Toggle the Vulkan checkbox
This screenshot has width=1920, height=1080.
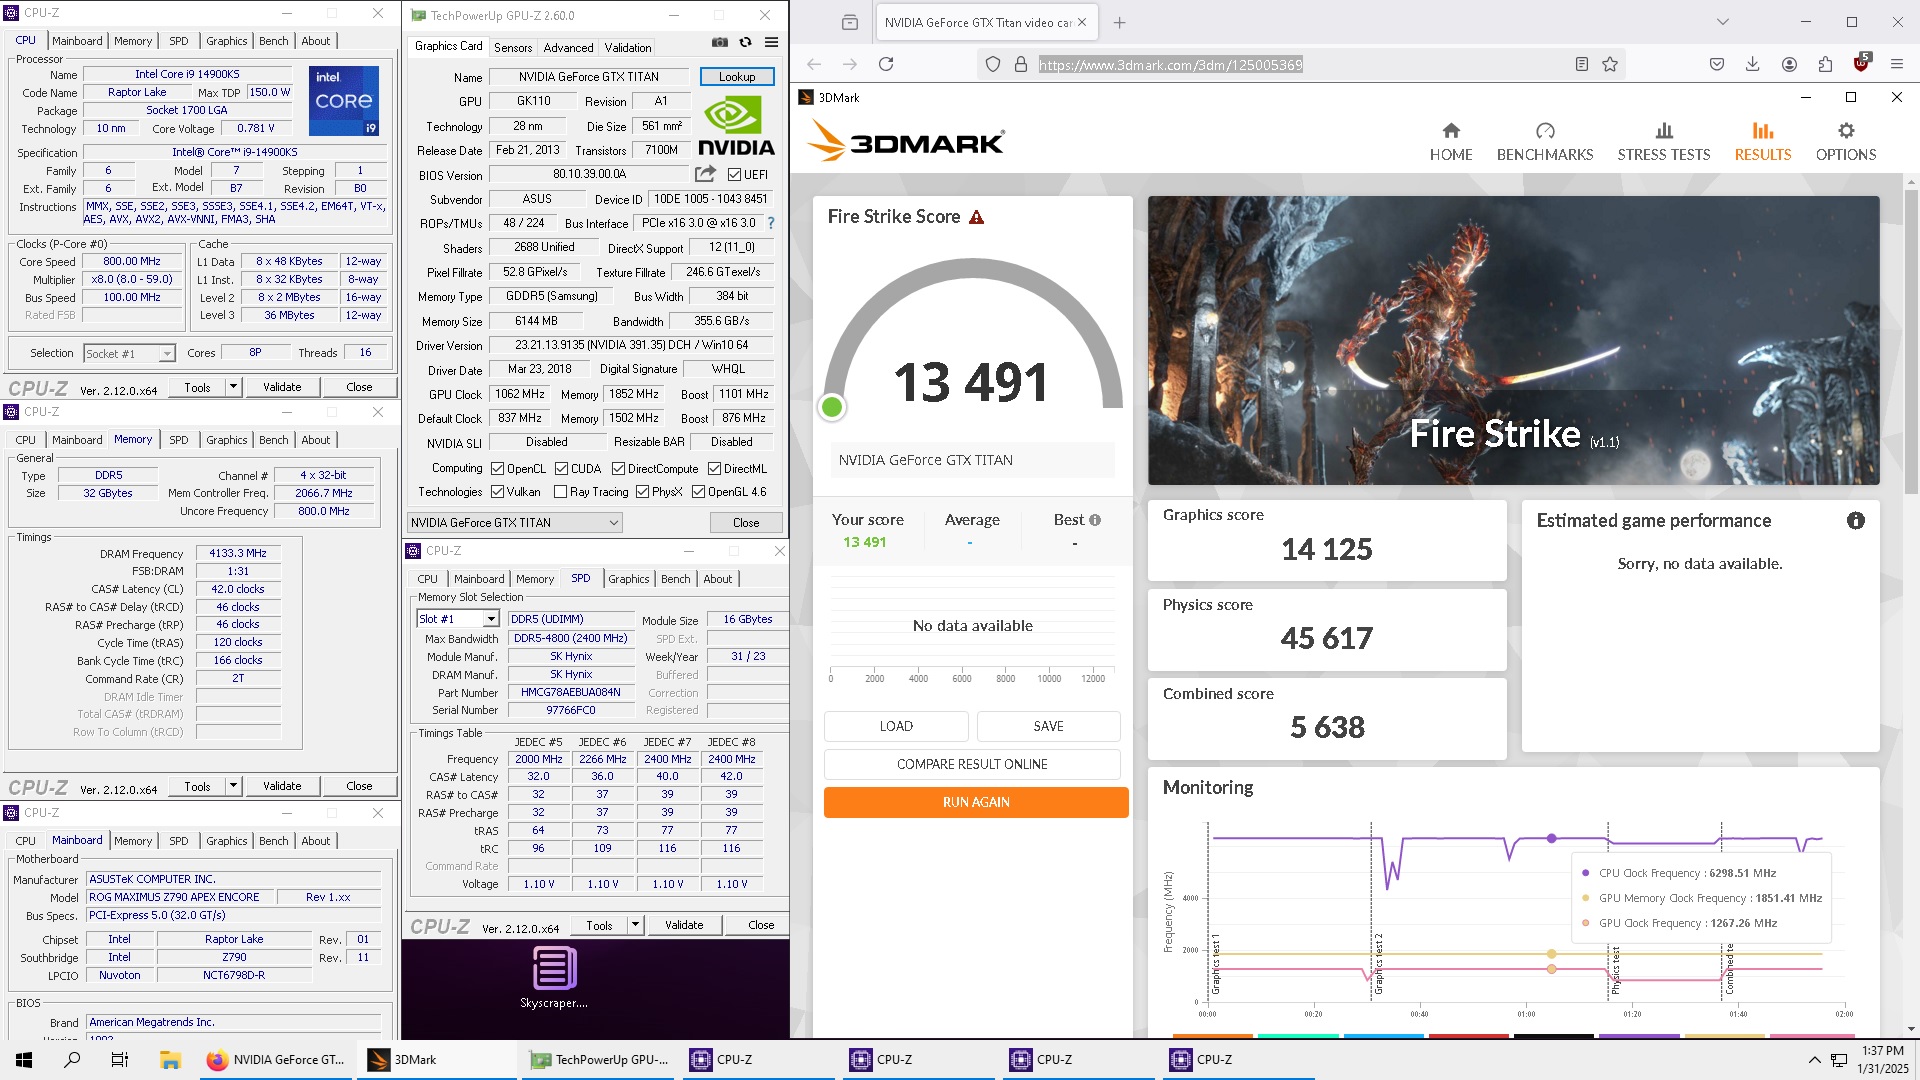(x=497, y=492)
